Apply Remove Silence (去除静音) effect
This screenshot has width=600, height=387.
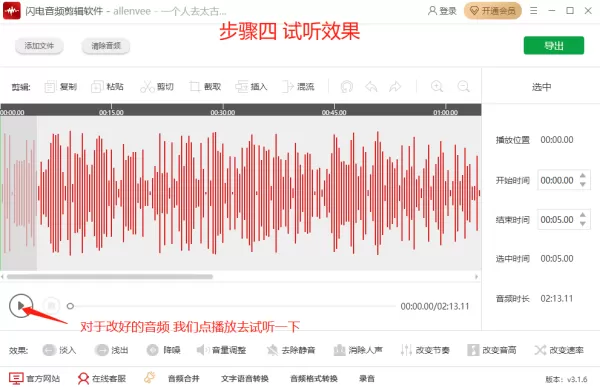pos(291,350)
